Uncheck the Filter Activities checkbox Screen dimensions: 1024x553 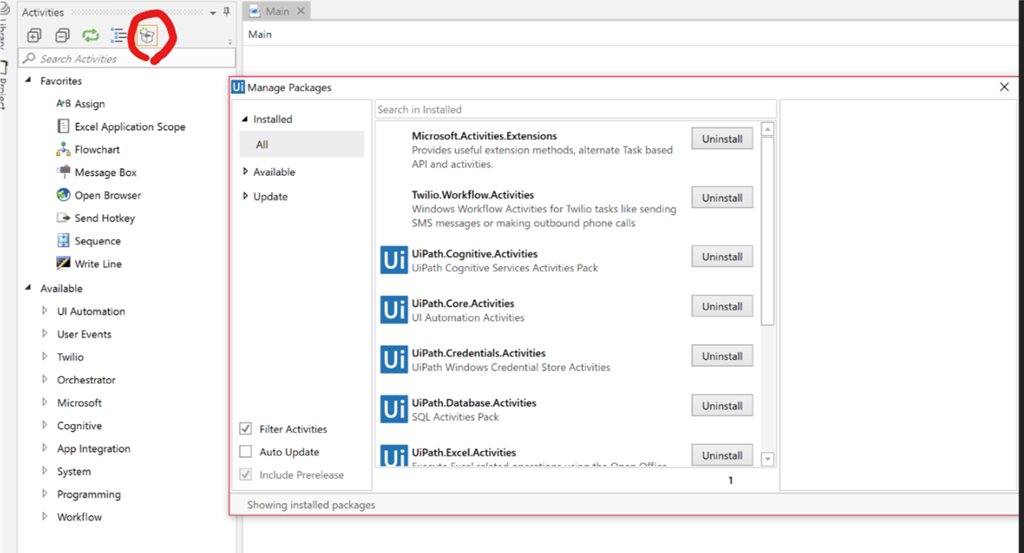pos(246,428)
